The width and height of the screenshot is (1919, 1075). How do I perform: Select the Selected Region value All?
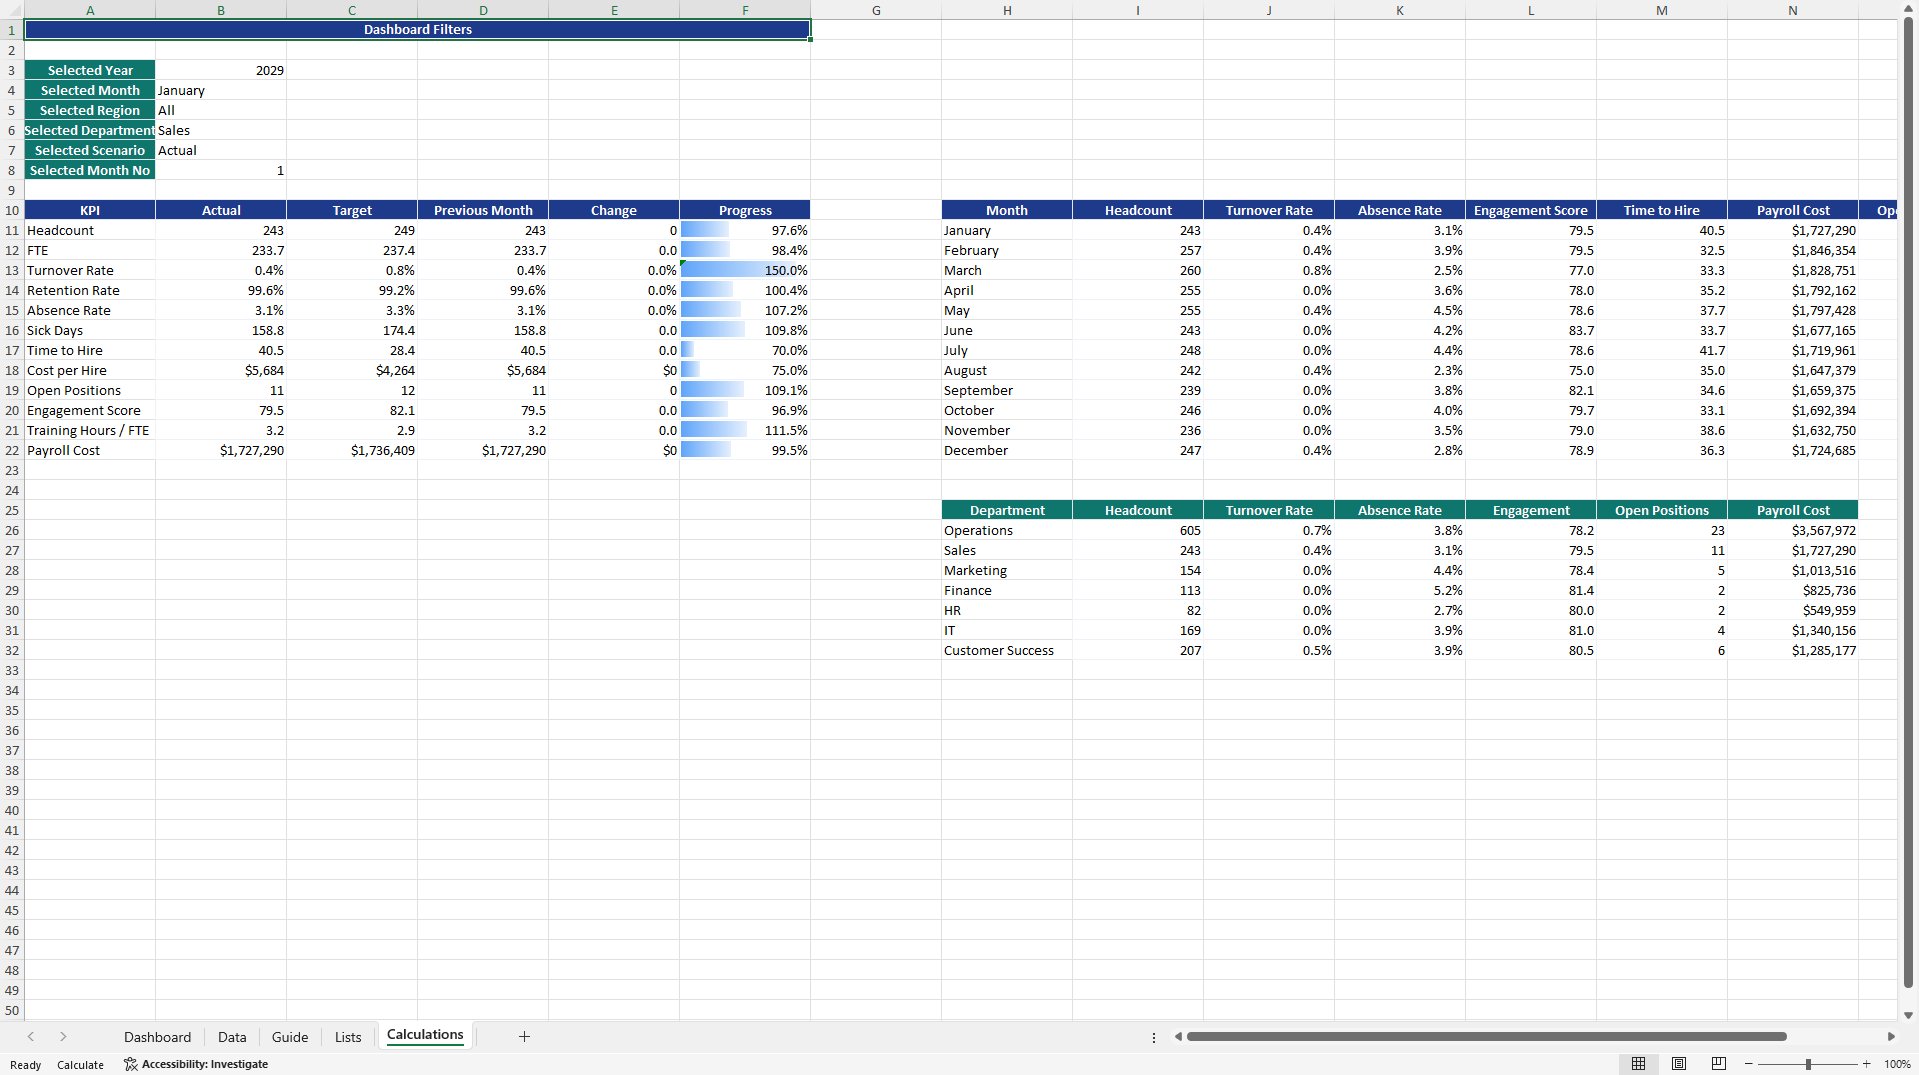pyautogui.click(x=221, y=110)
